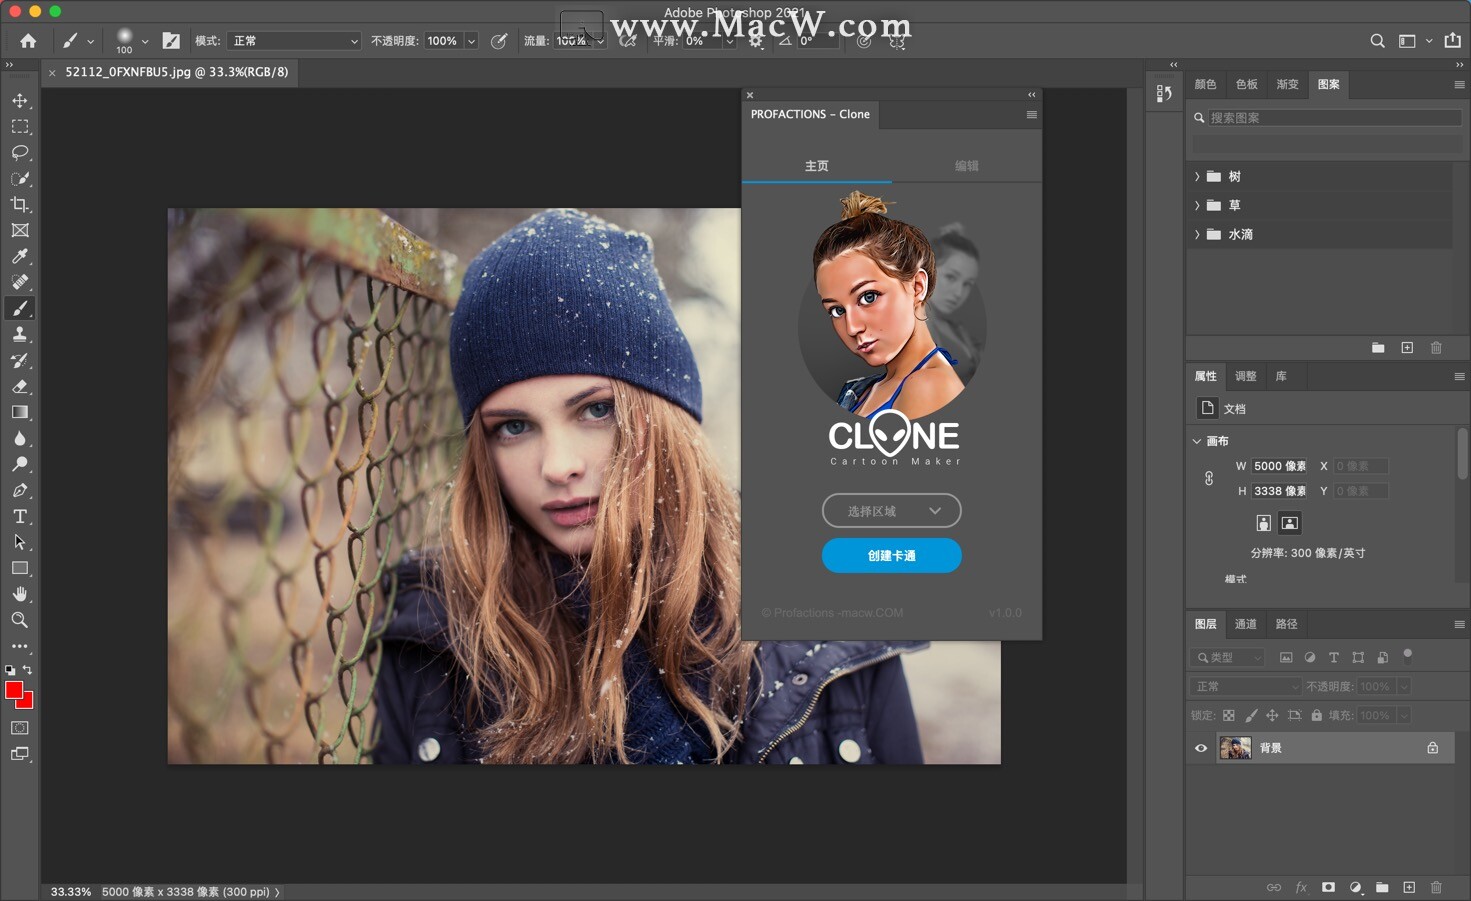This screenshot has height=901, width=1471.
Task: Switch to the 色板 tab
Action: pos(1247,84)
